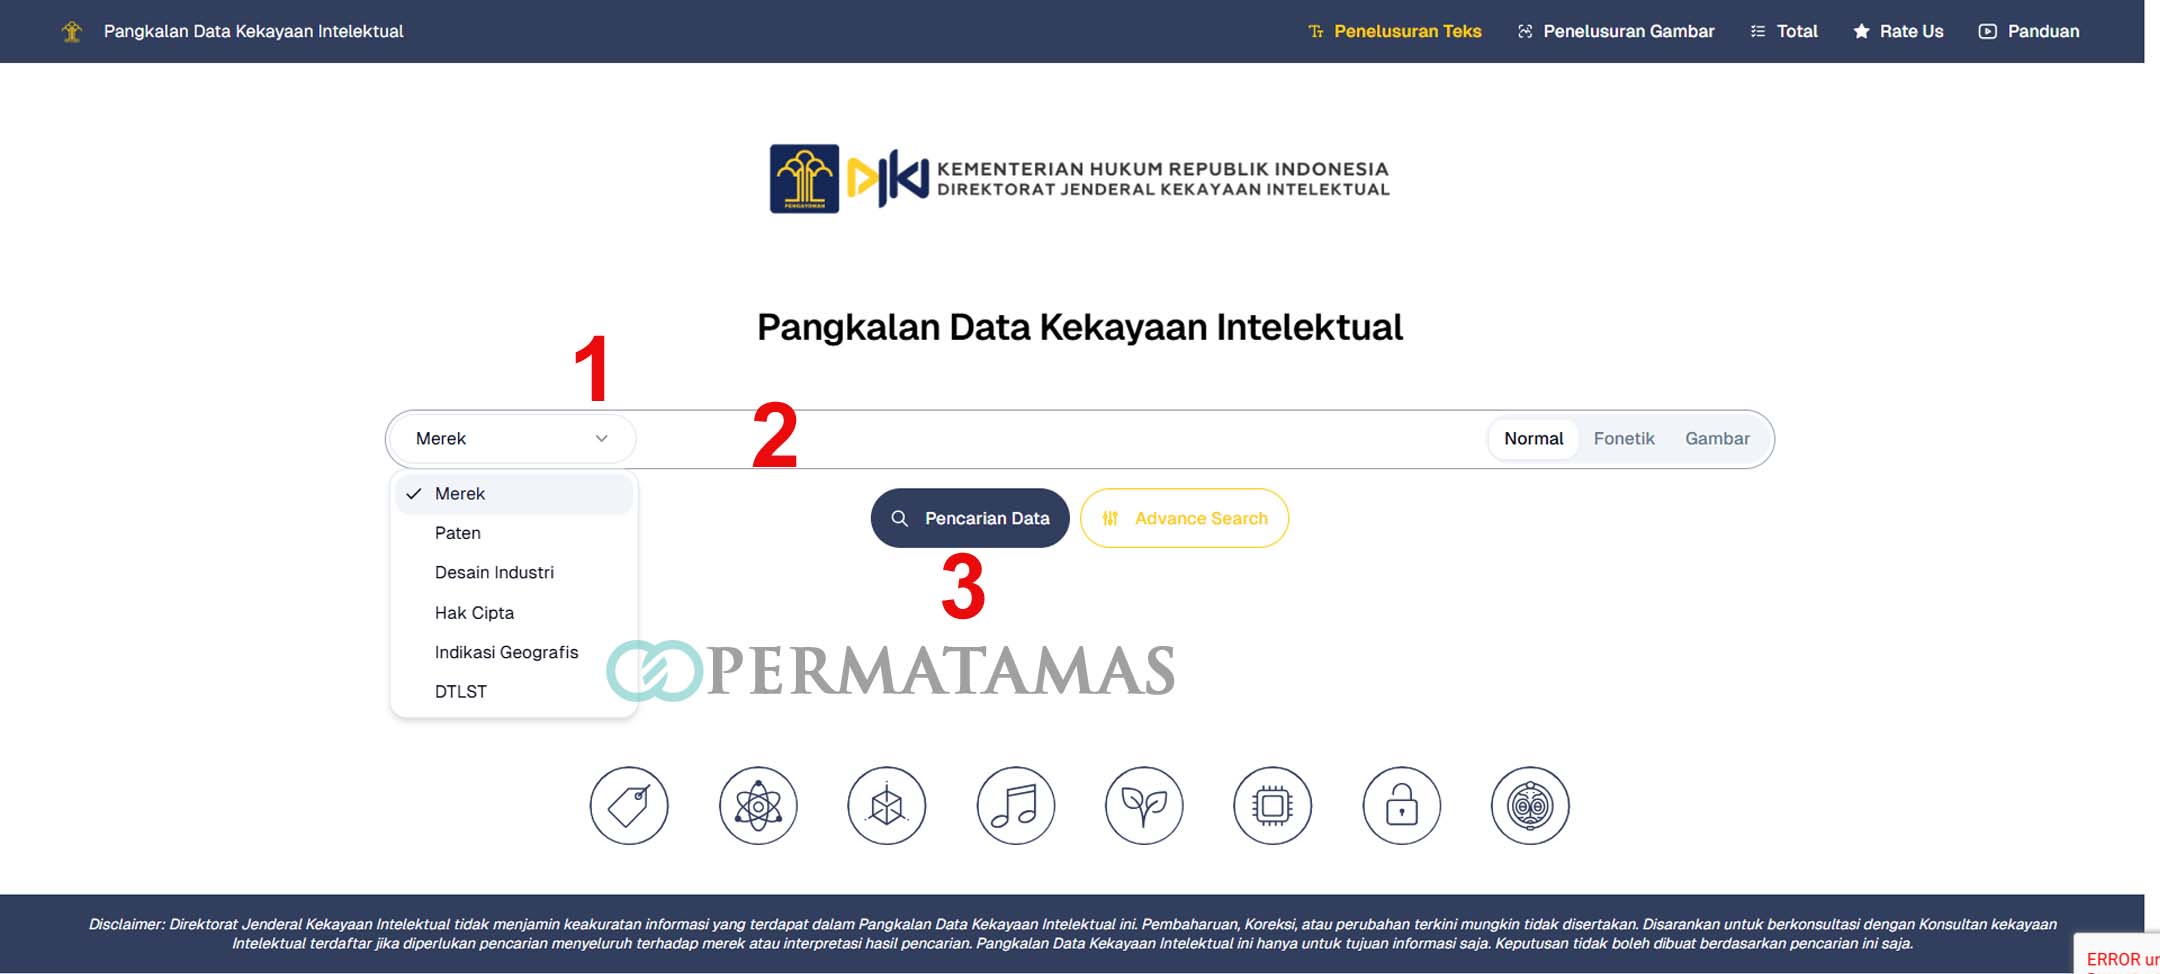Click Total in the navigation bar

(x=1785, y=31)
